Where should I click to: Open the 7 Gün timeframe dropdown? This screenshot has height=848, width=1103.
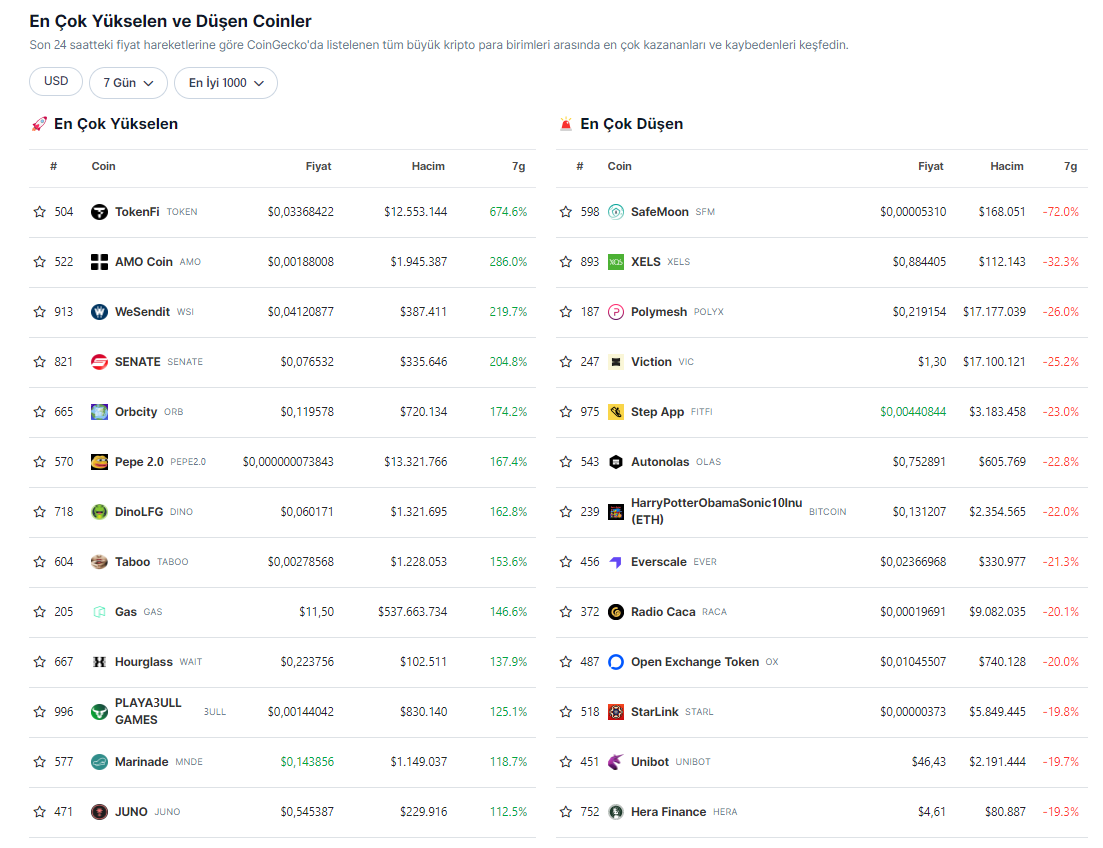pos(128,83)
